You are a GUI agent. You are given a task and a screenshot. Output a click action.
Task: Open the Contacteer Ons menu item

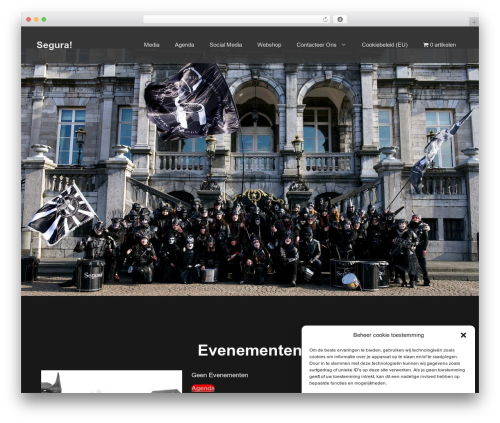[316, 45]
